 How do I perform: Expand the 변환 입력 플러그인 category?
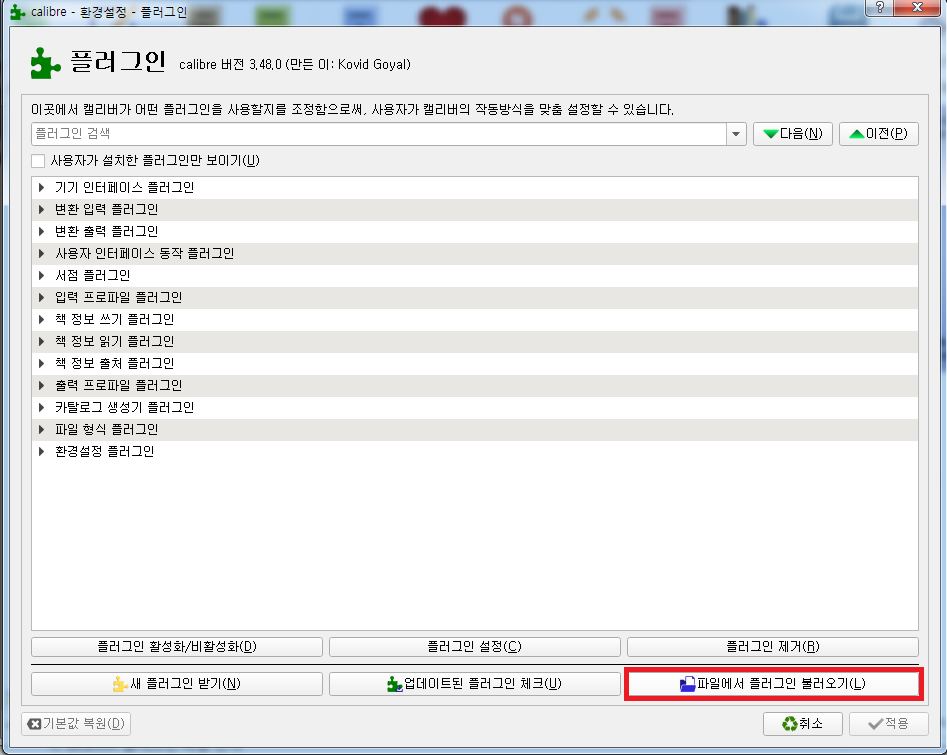pos(41,210)
